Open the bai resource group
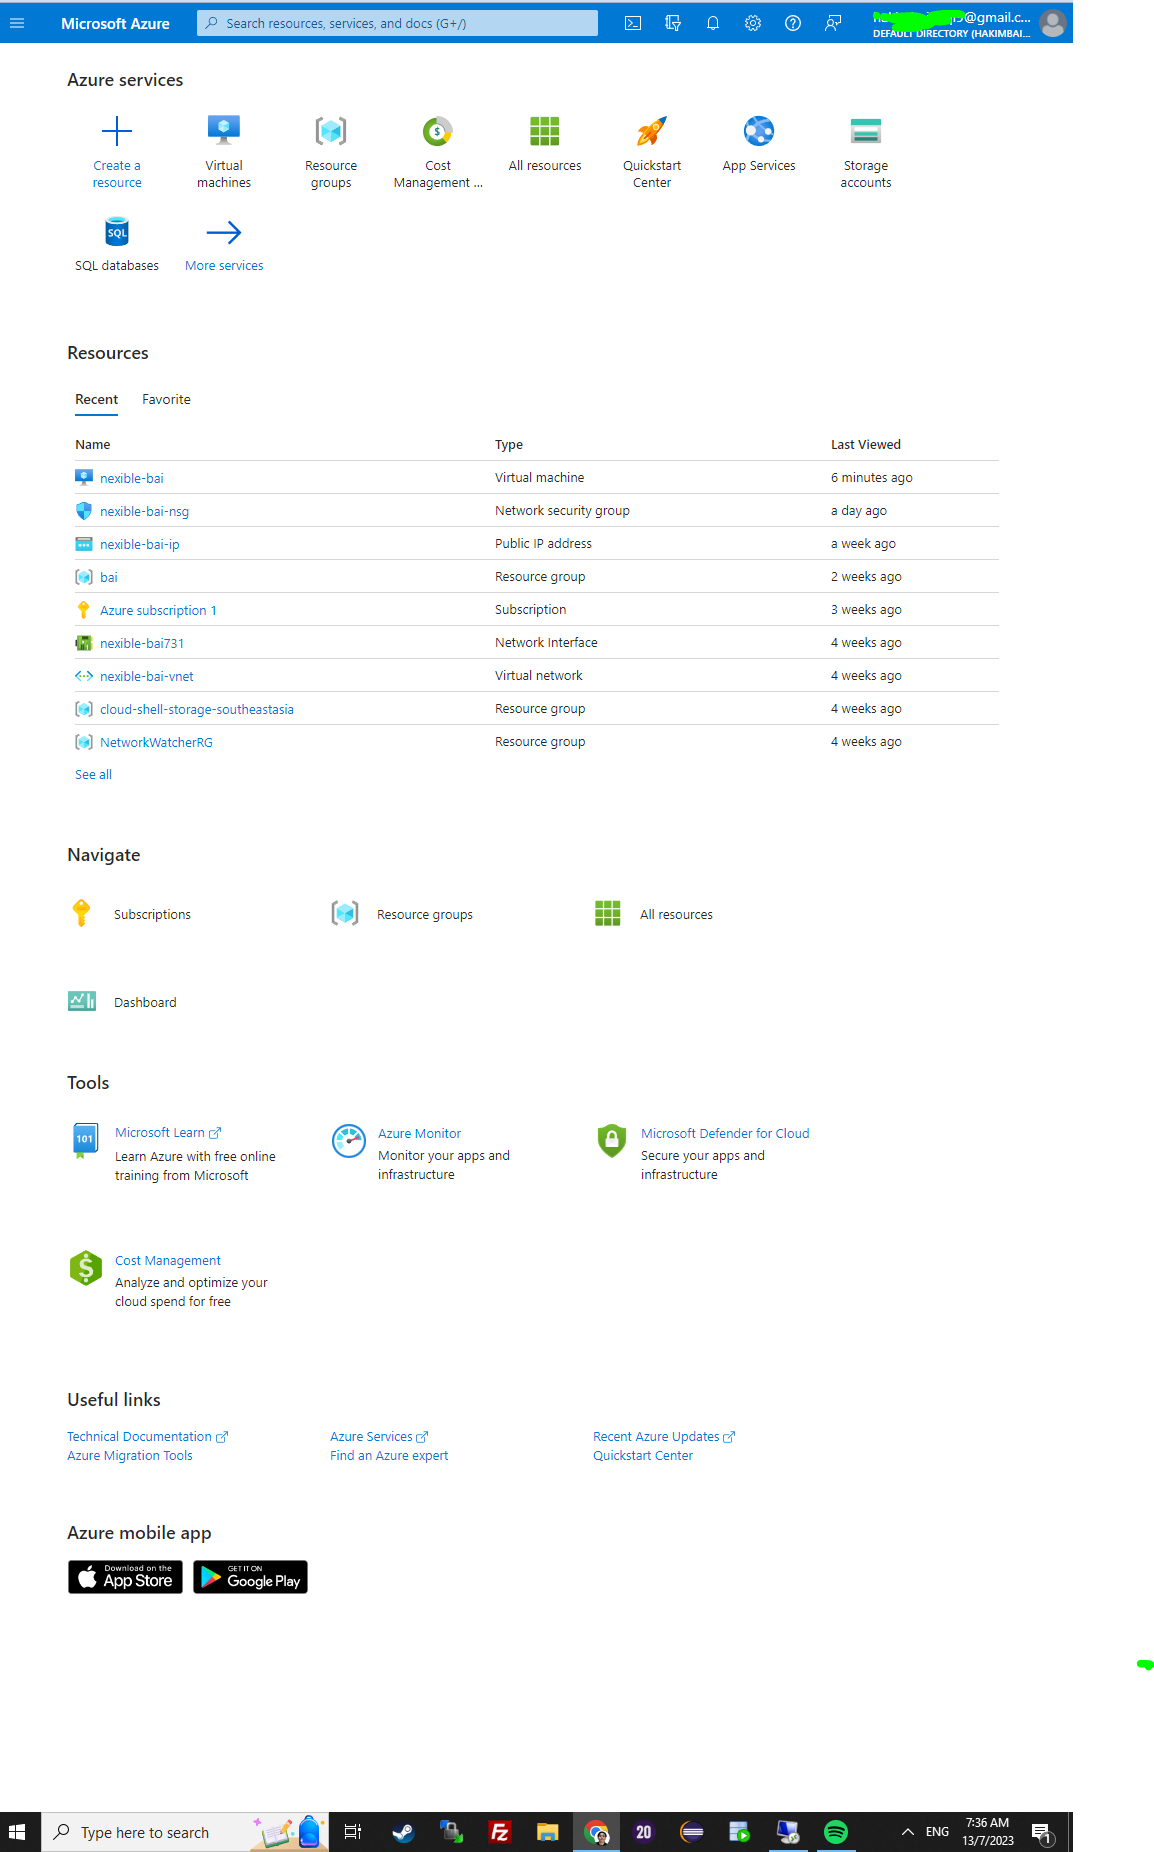This screenshot has width=1154, height=1852. coord(109,577)
